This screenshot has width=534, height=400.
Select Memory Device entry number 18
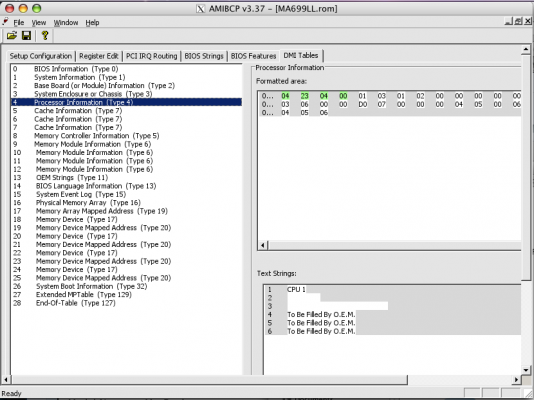click(126, 220)
